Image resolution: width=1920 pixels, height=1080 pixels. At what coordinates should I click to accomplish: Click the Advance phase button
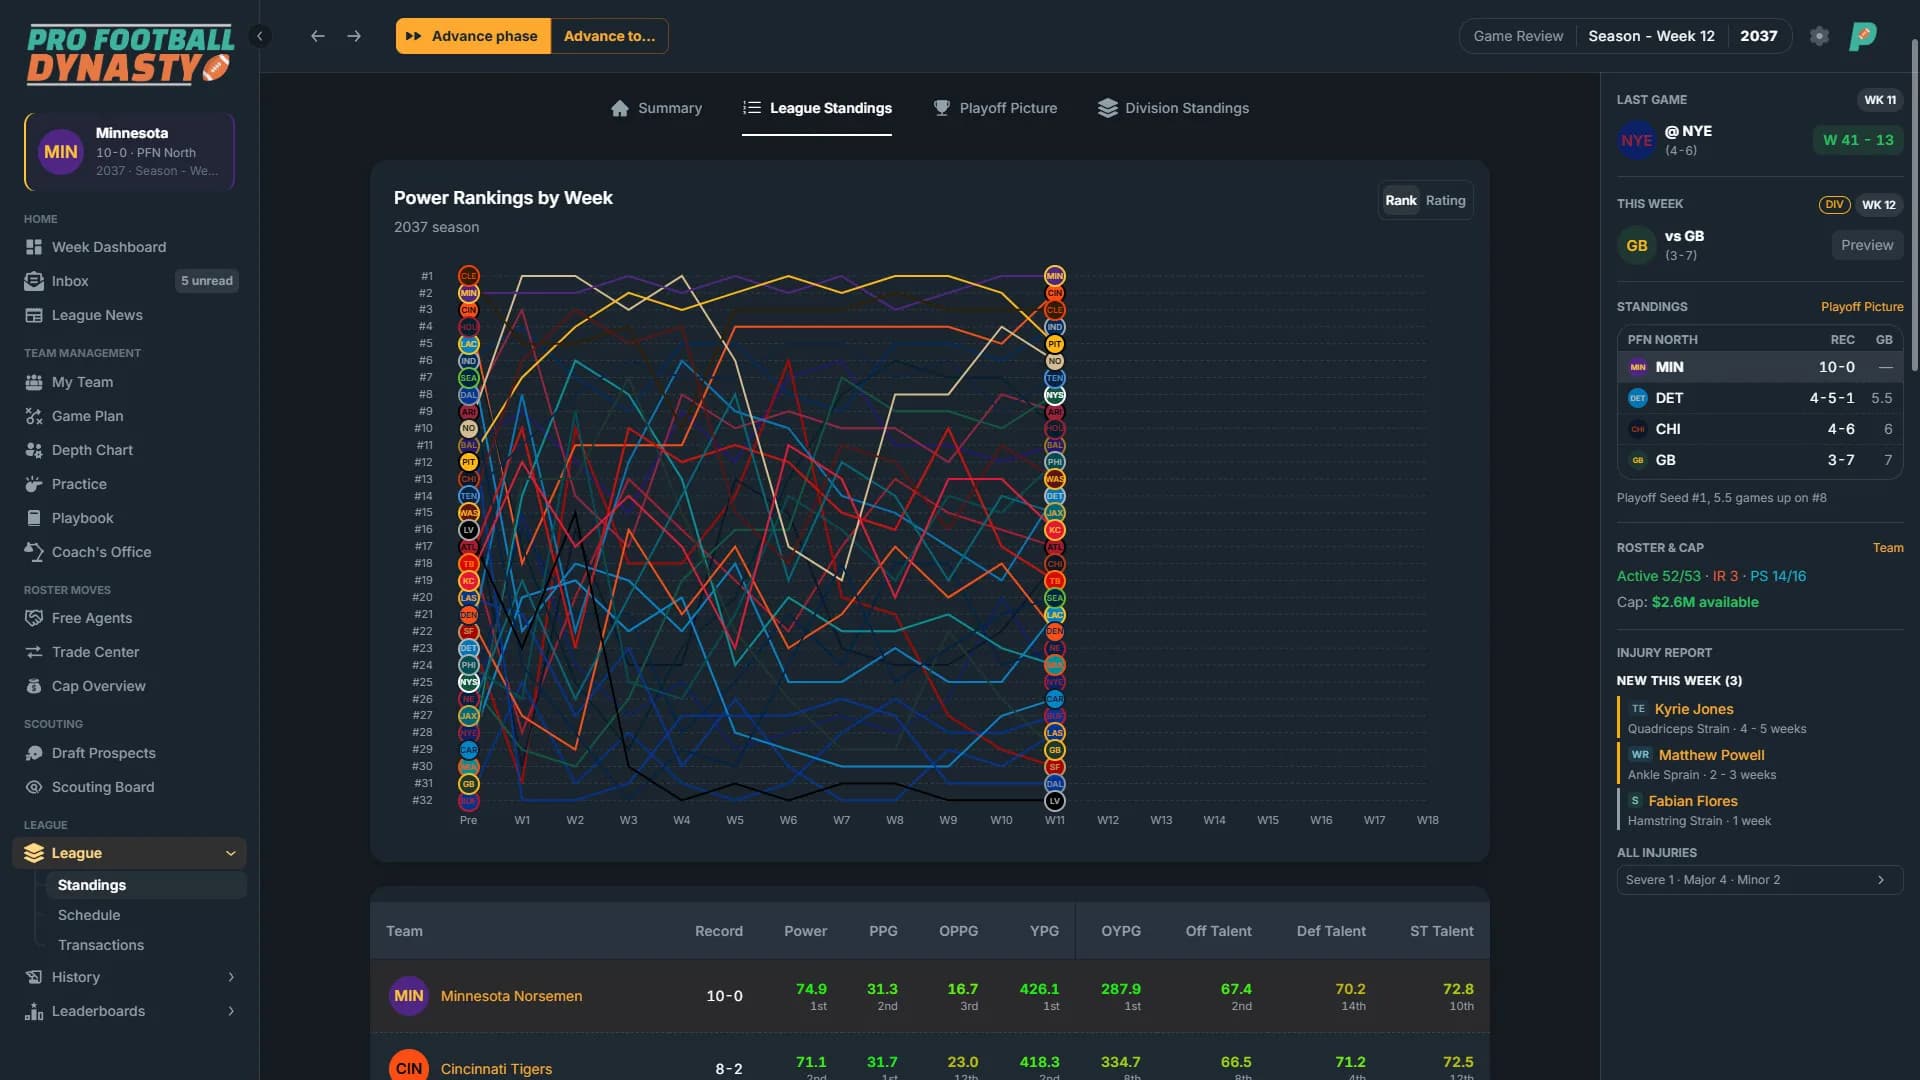pos(473,36)
